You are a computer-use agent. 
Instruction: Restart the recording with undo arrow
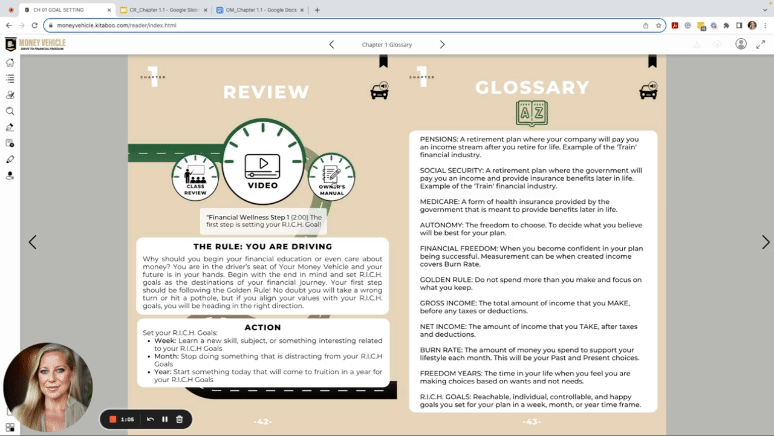coord(151,419)
